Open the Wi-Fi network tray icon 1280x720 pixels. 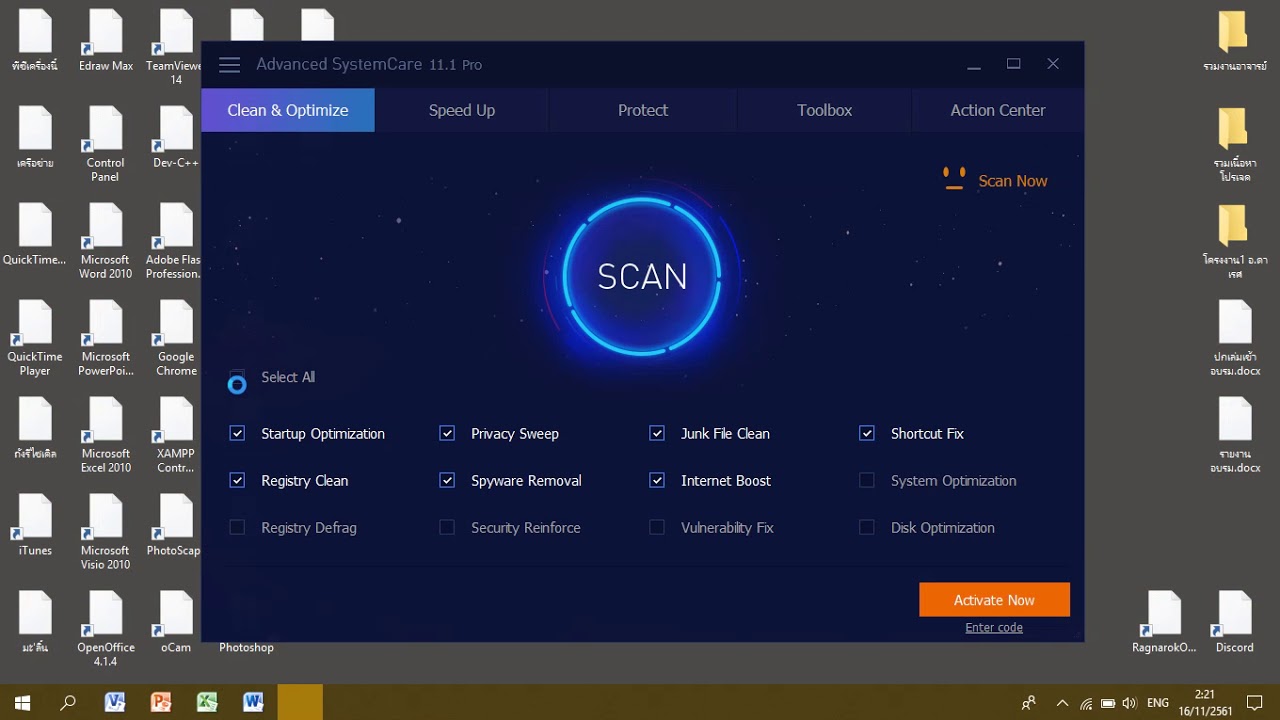[x=1086, y=703]
